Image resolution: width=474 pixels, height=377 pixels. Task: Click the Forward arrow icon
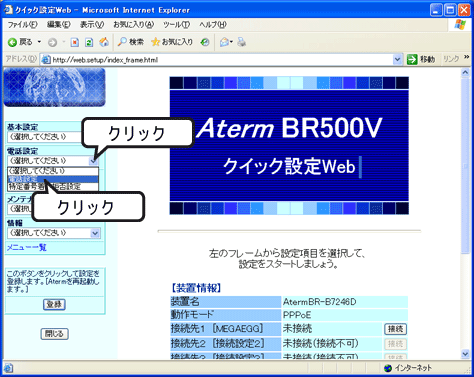pos(52,42)
